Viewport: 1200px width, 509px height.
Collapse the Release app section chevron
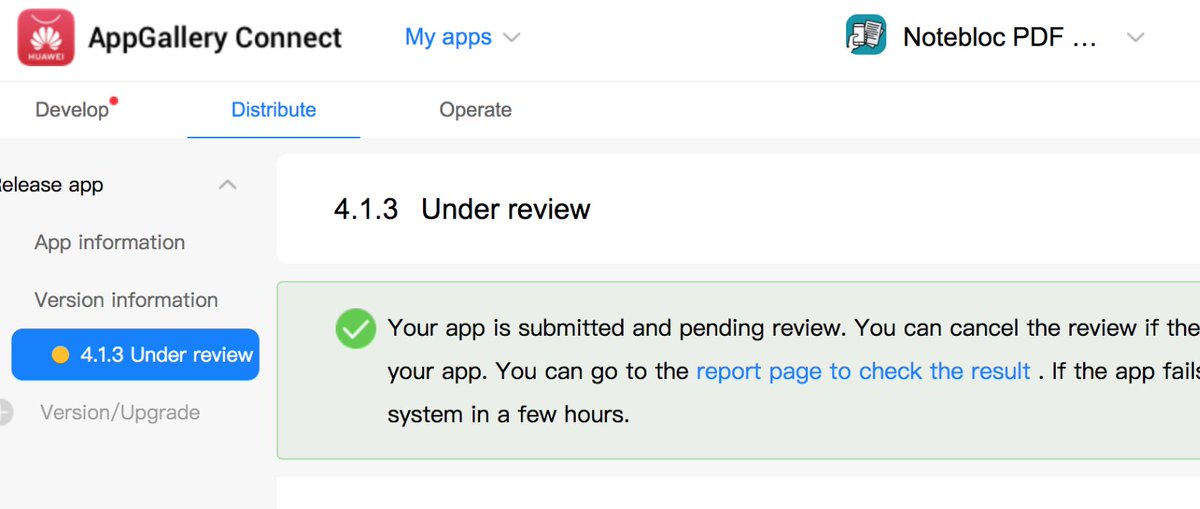click(x=228, y=185)
